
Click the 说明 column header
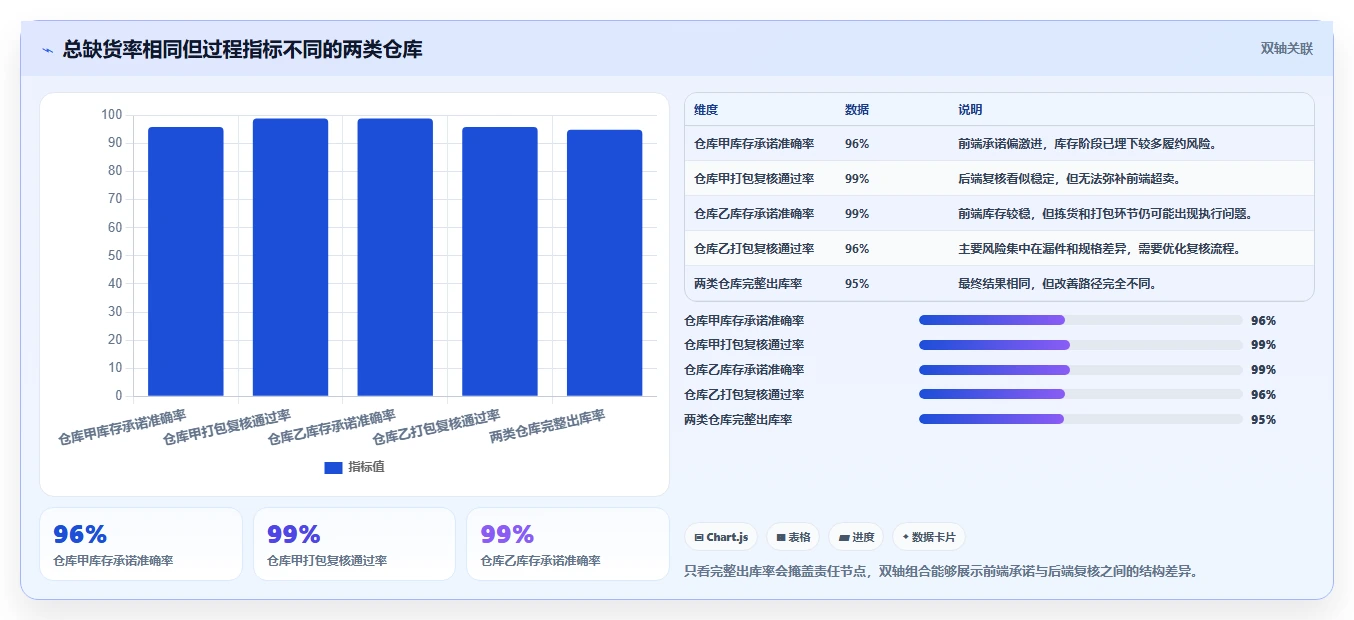click(970, 110)
